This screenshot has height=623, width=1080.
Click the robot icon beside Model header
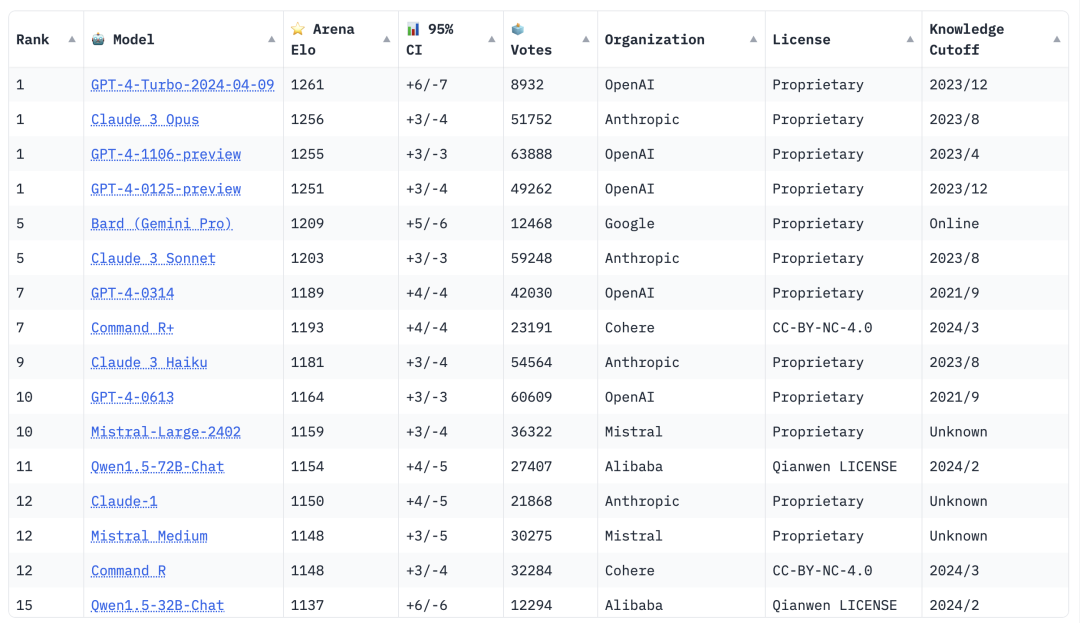click(x=98, y=39)
